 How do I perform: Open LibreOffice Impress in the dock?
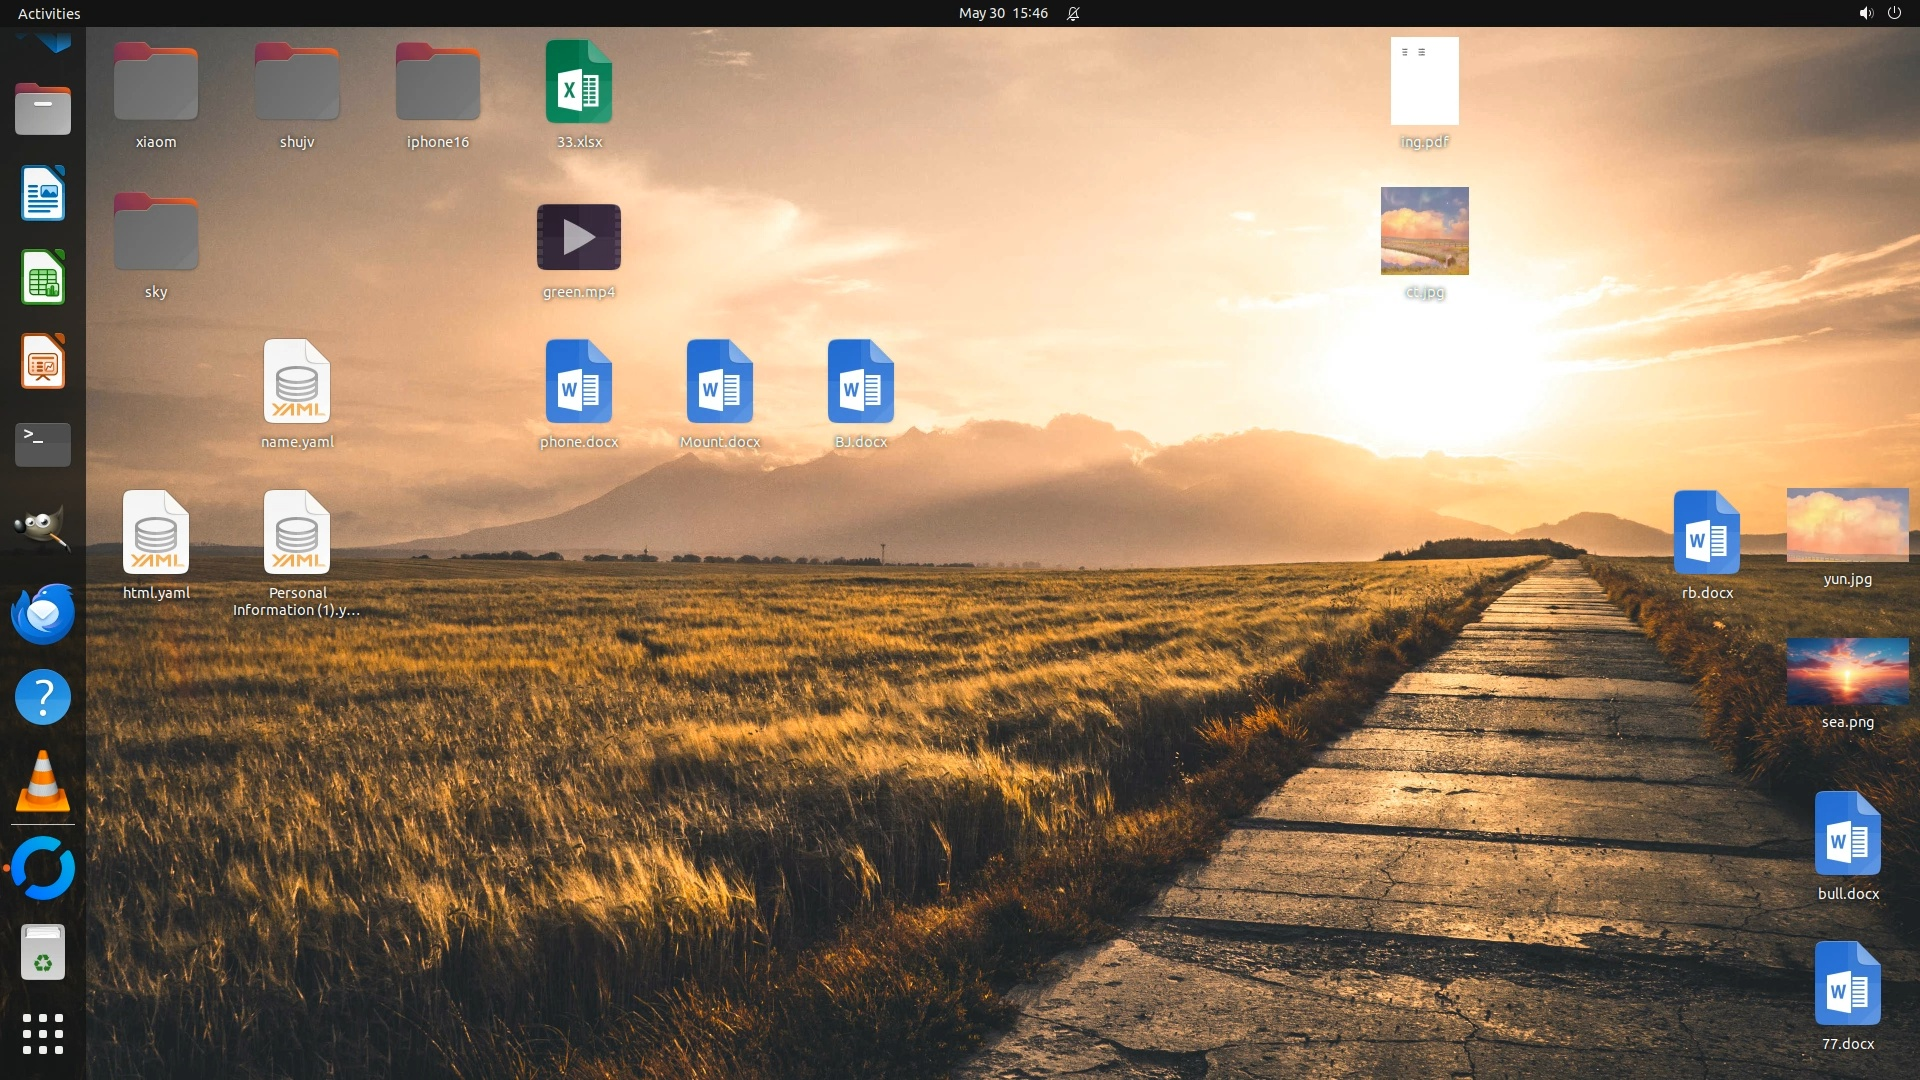[42, 361]
